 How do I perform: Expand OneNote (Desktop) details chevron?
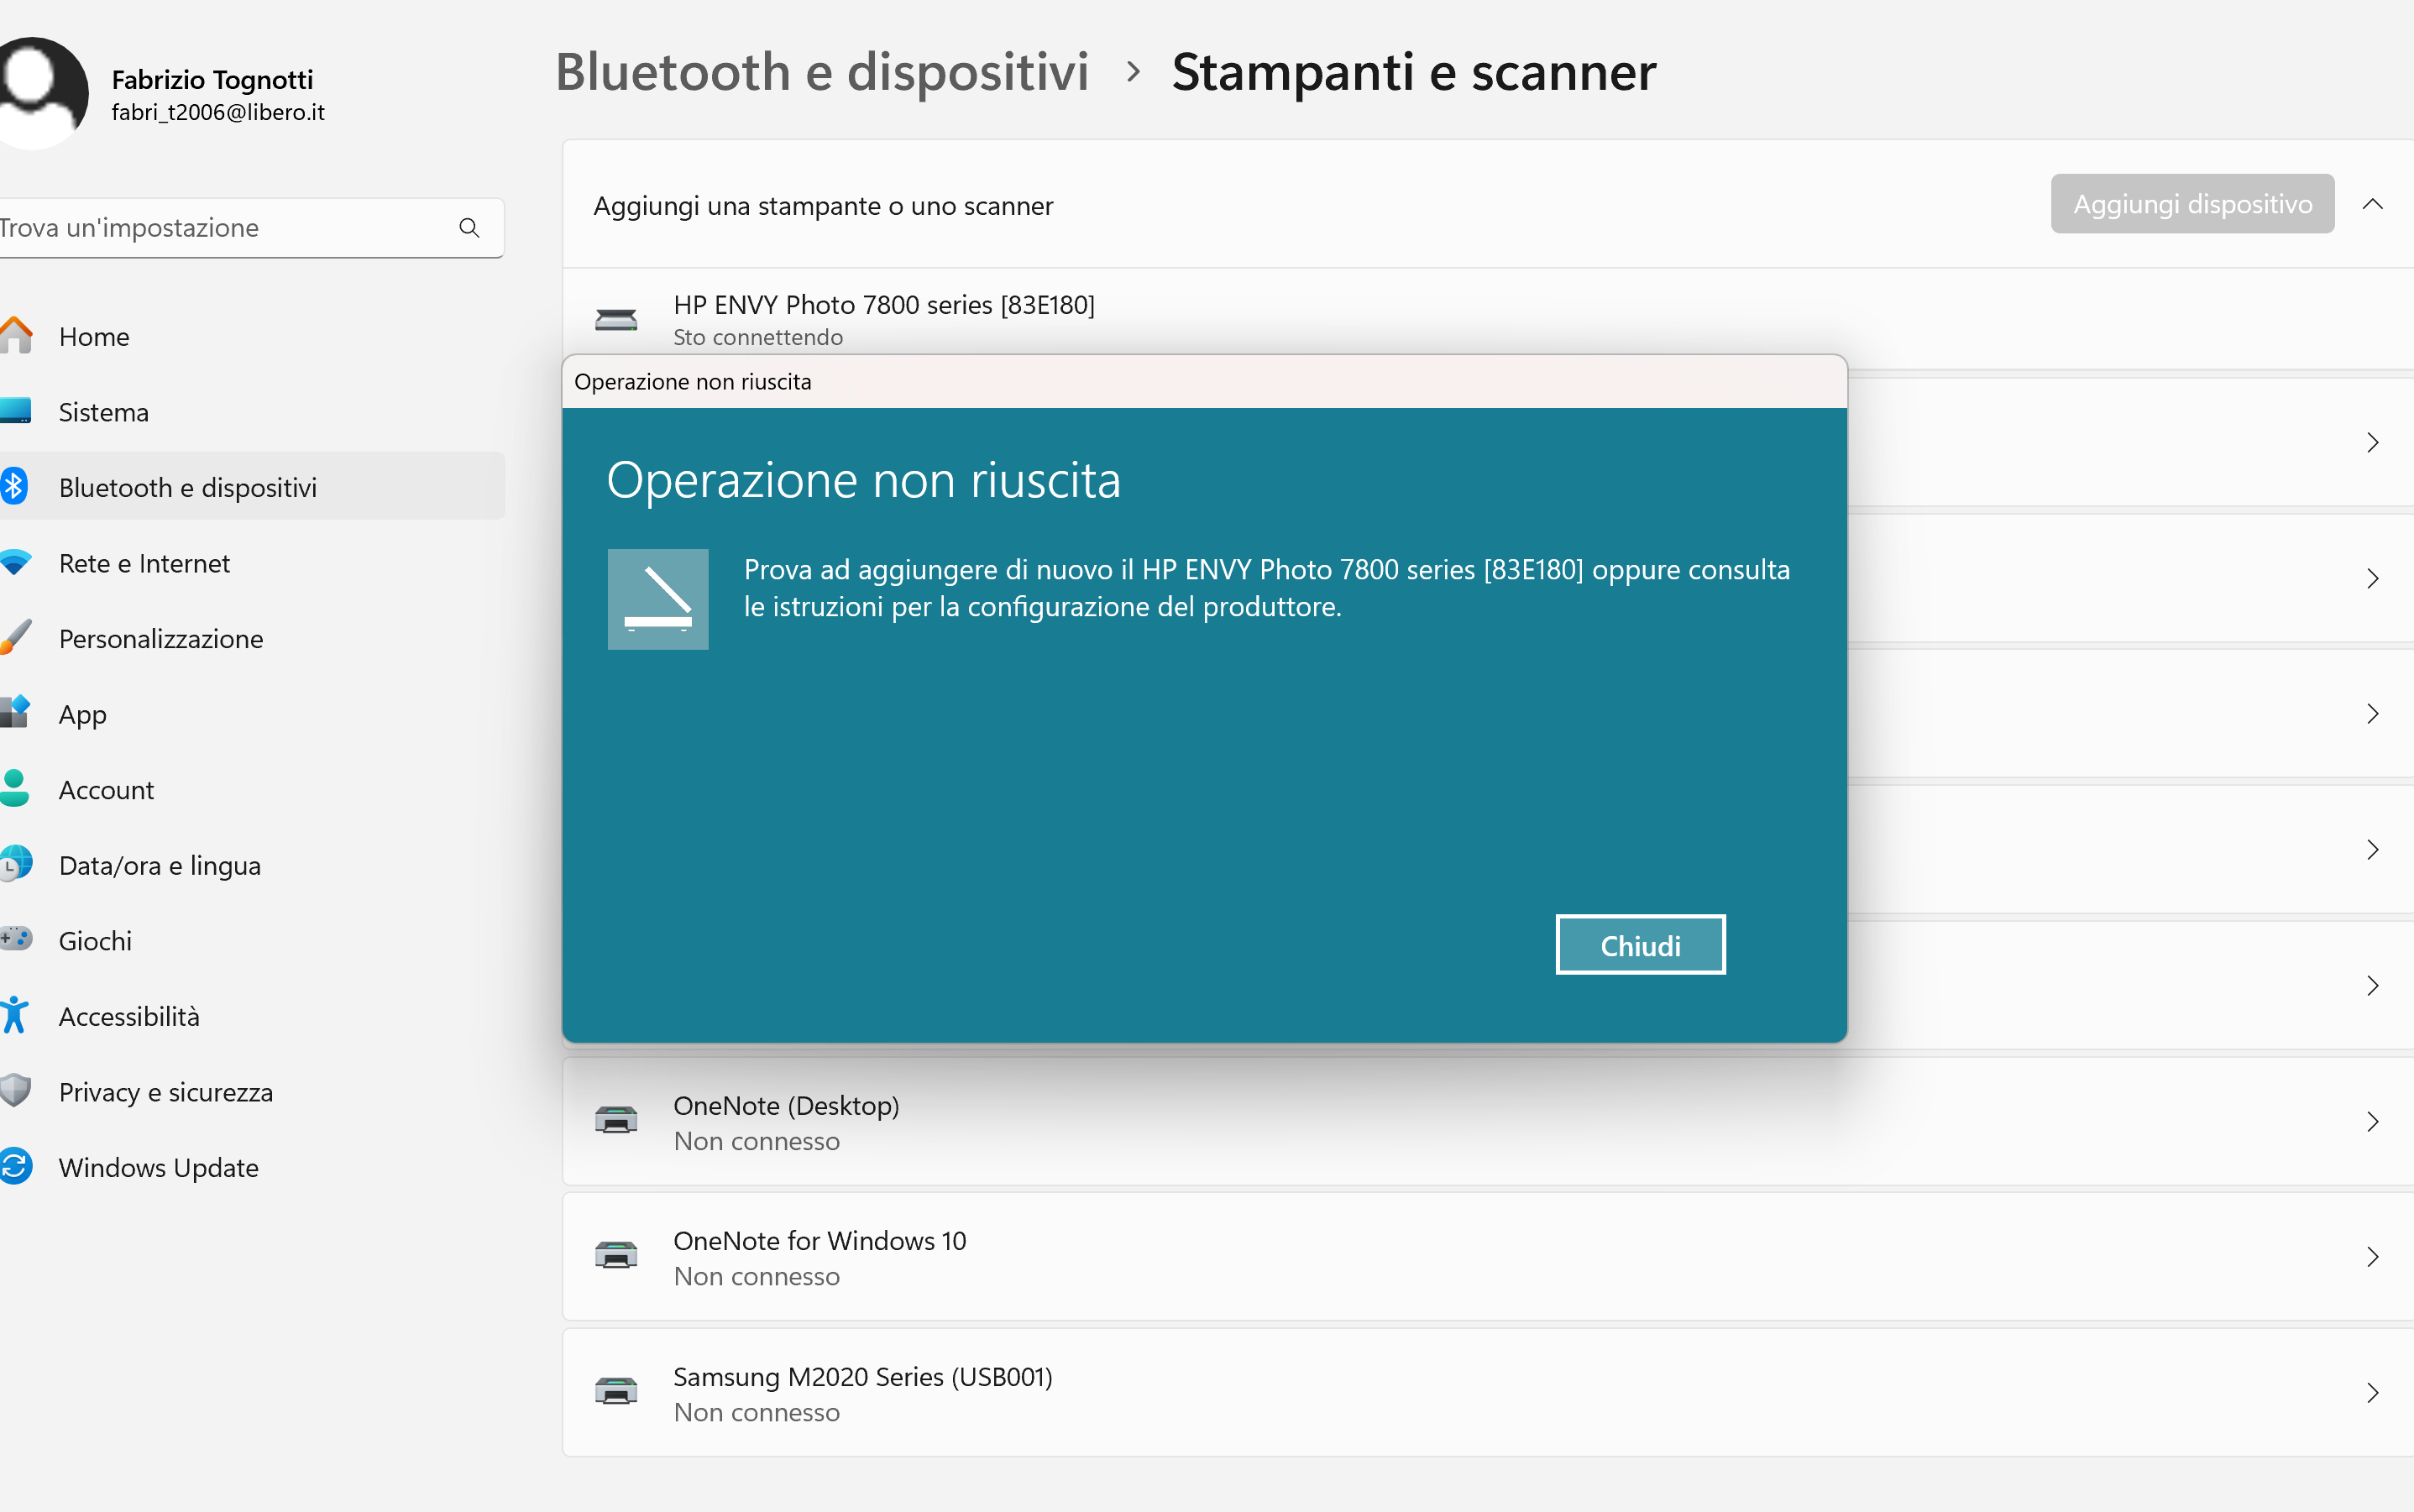tap(2372, 1121)
